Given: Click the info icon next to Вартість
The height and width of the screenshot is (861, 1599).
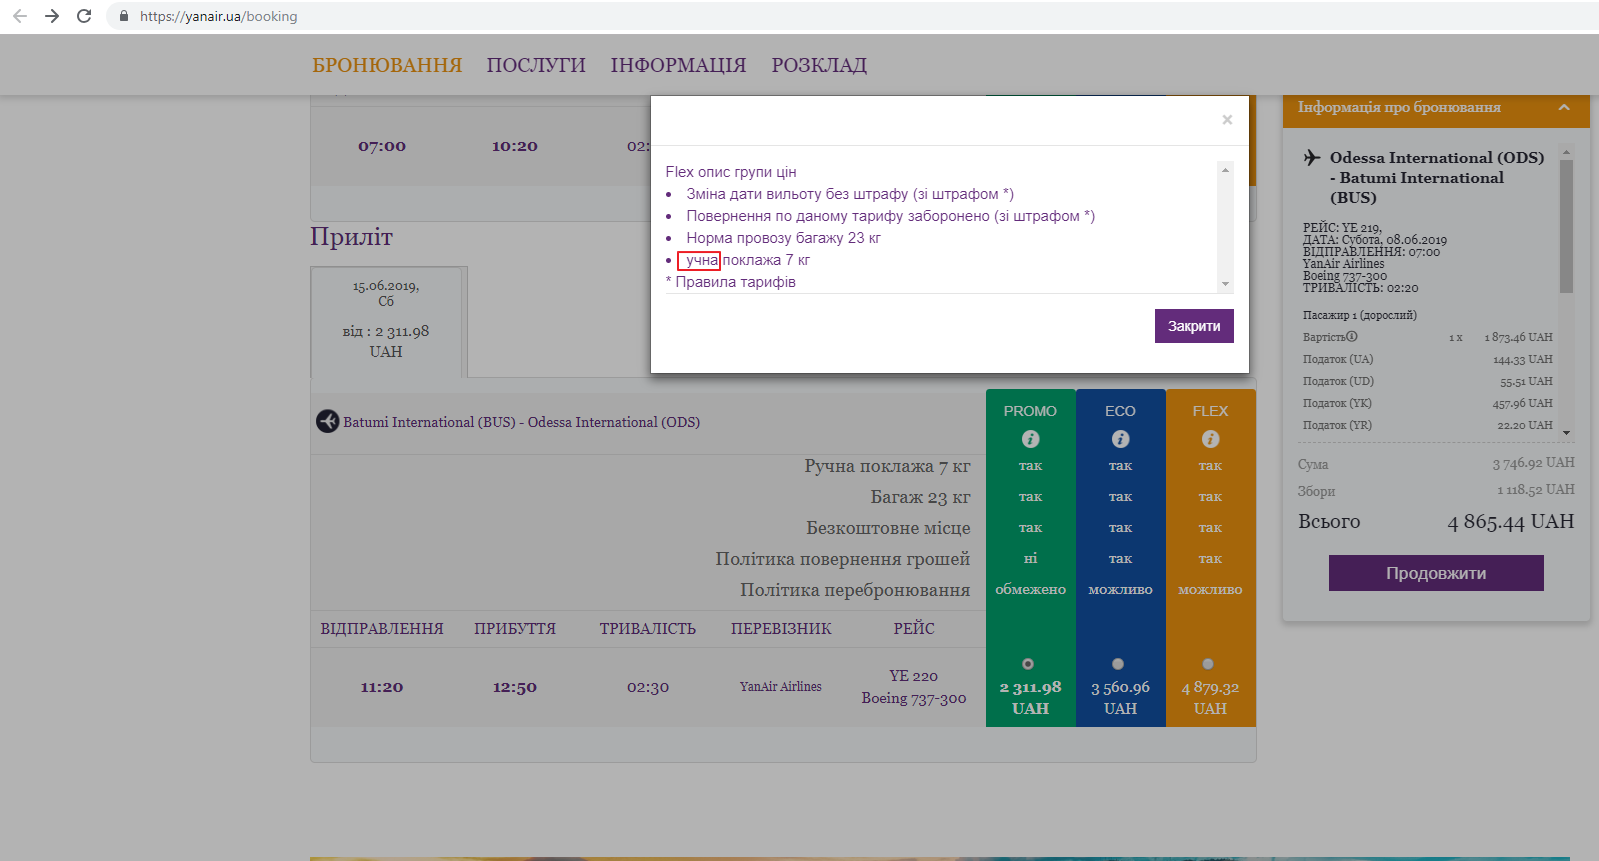Looking at the screenshot, I should click(x=1352, y=337).
